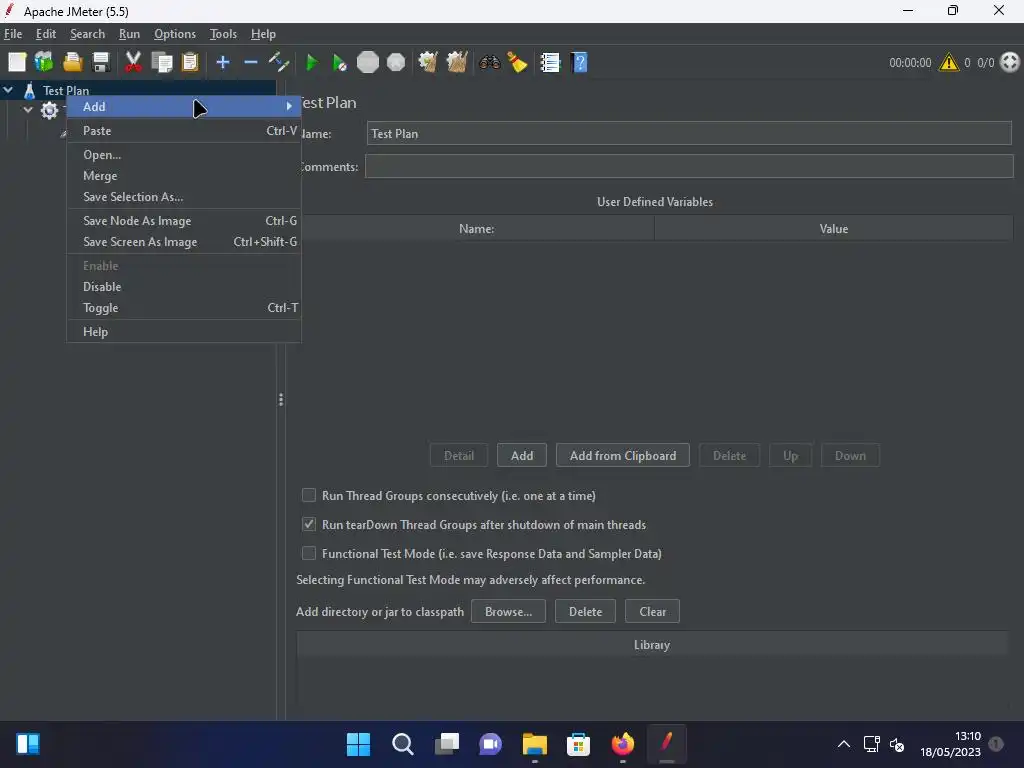Open Windows Start from taskbar

(x=358, y=744)
